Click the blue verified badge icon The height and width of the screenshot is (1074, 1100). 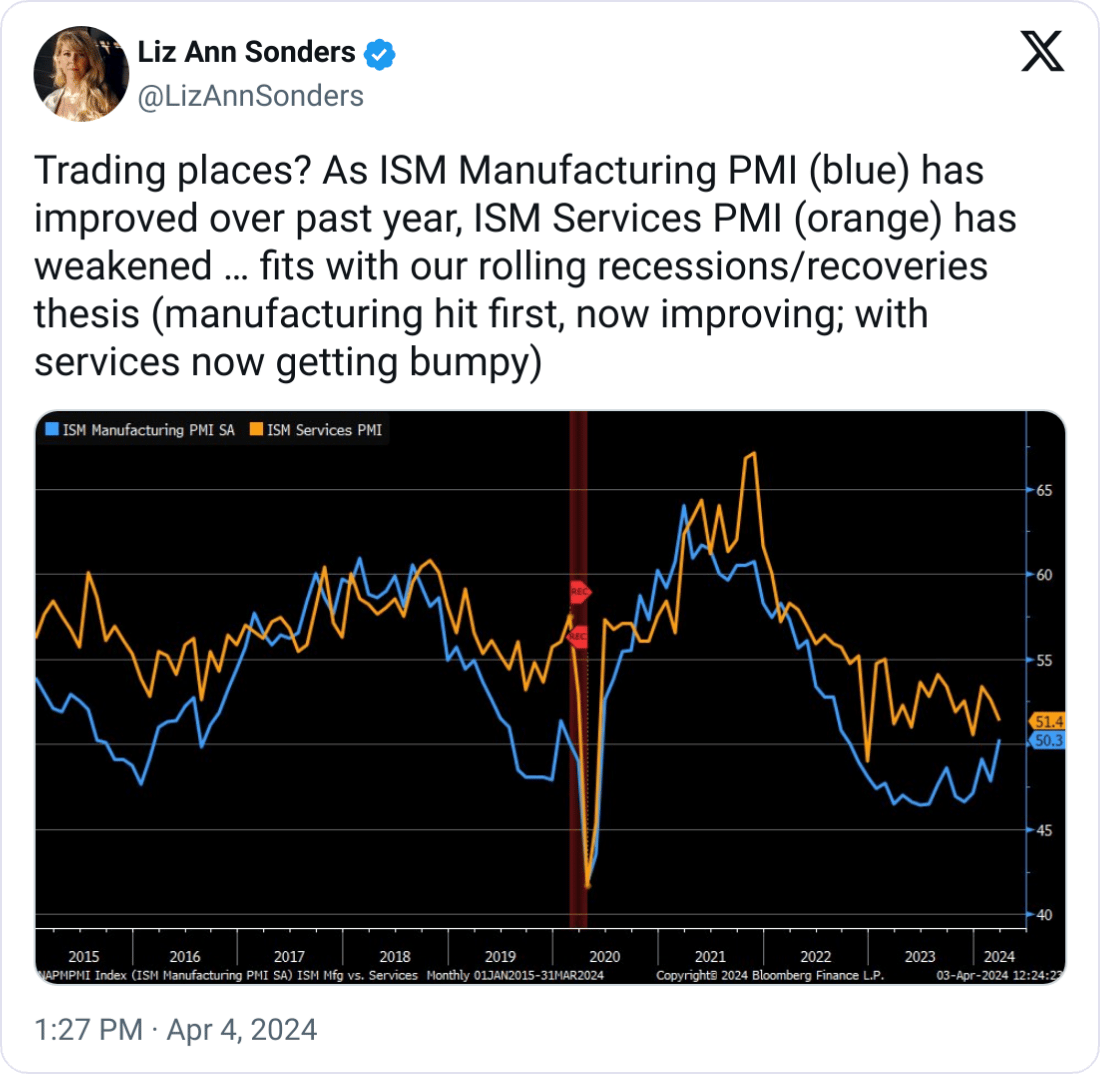380,54
